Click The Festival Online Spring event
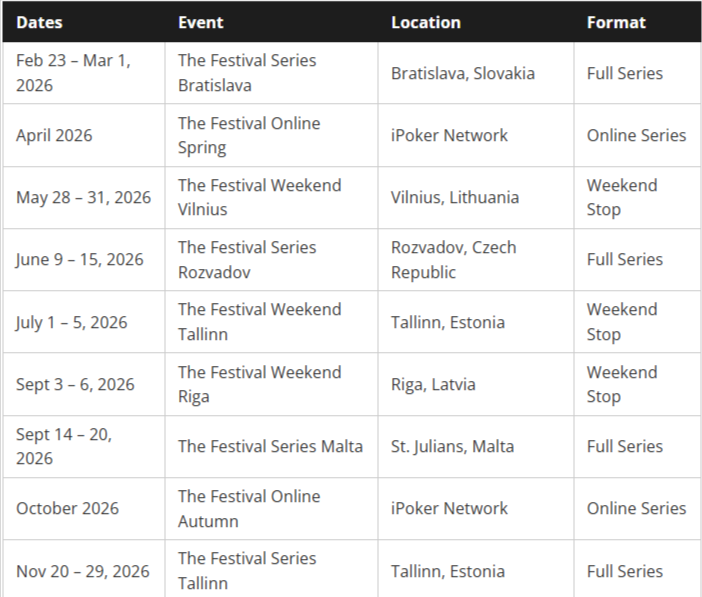702x597 pixels. 249,135
